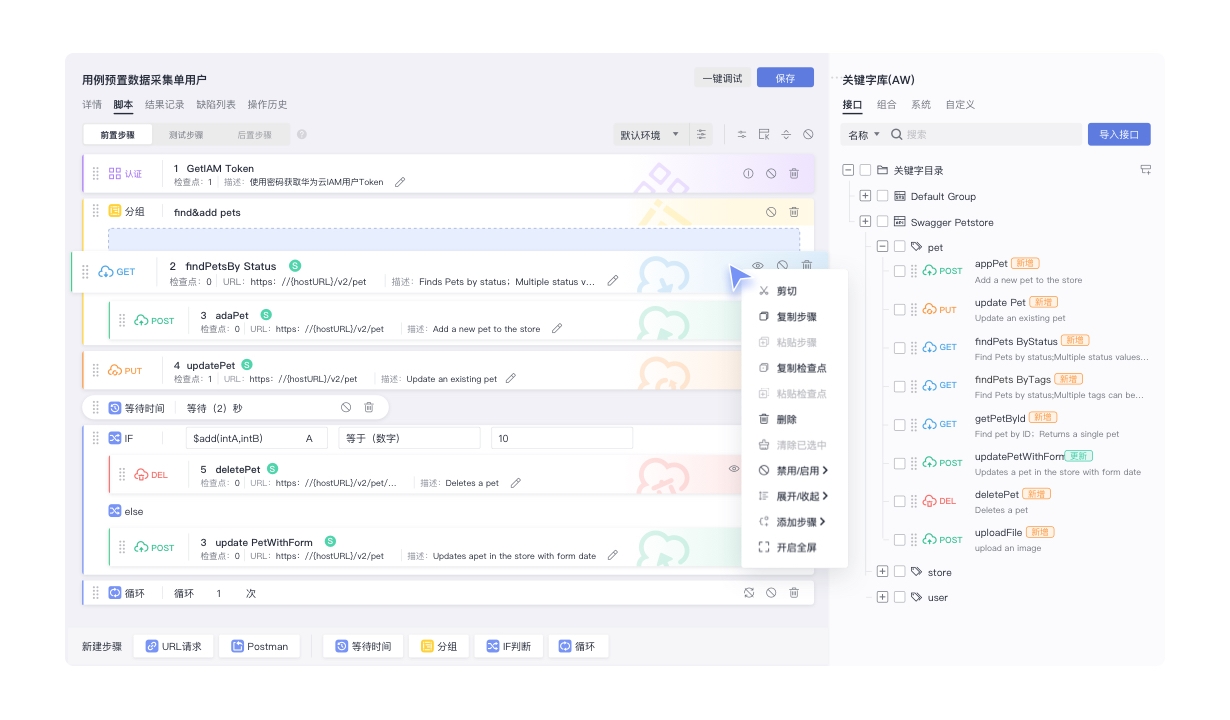Toggle eye icon on findPetsBy Status row

pos(758,266)
